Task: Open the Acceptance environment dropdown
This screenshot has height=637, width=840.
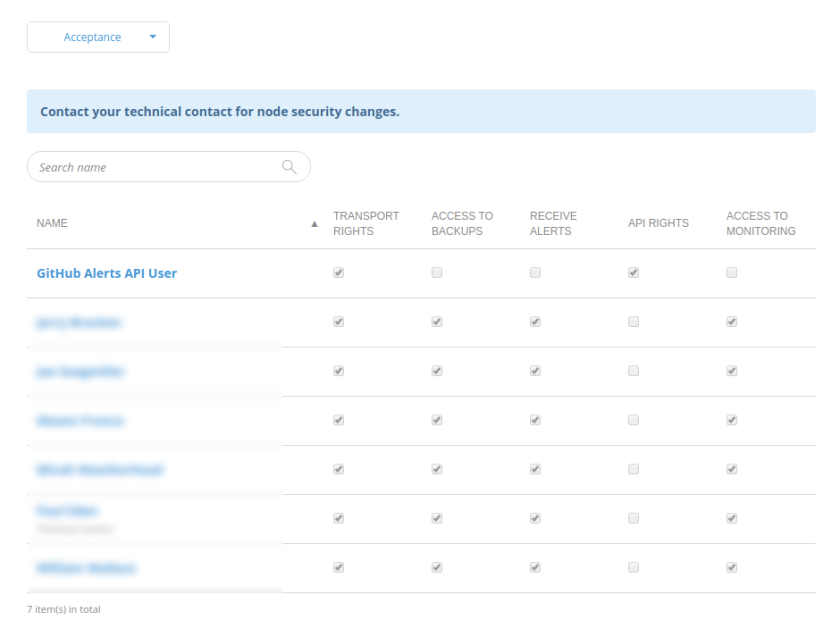Action: click(x=98, y=37)
